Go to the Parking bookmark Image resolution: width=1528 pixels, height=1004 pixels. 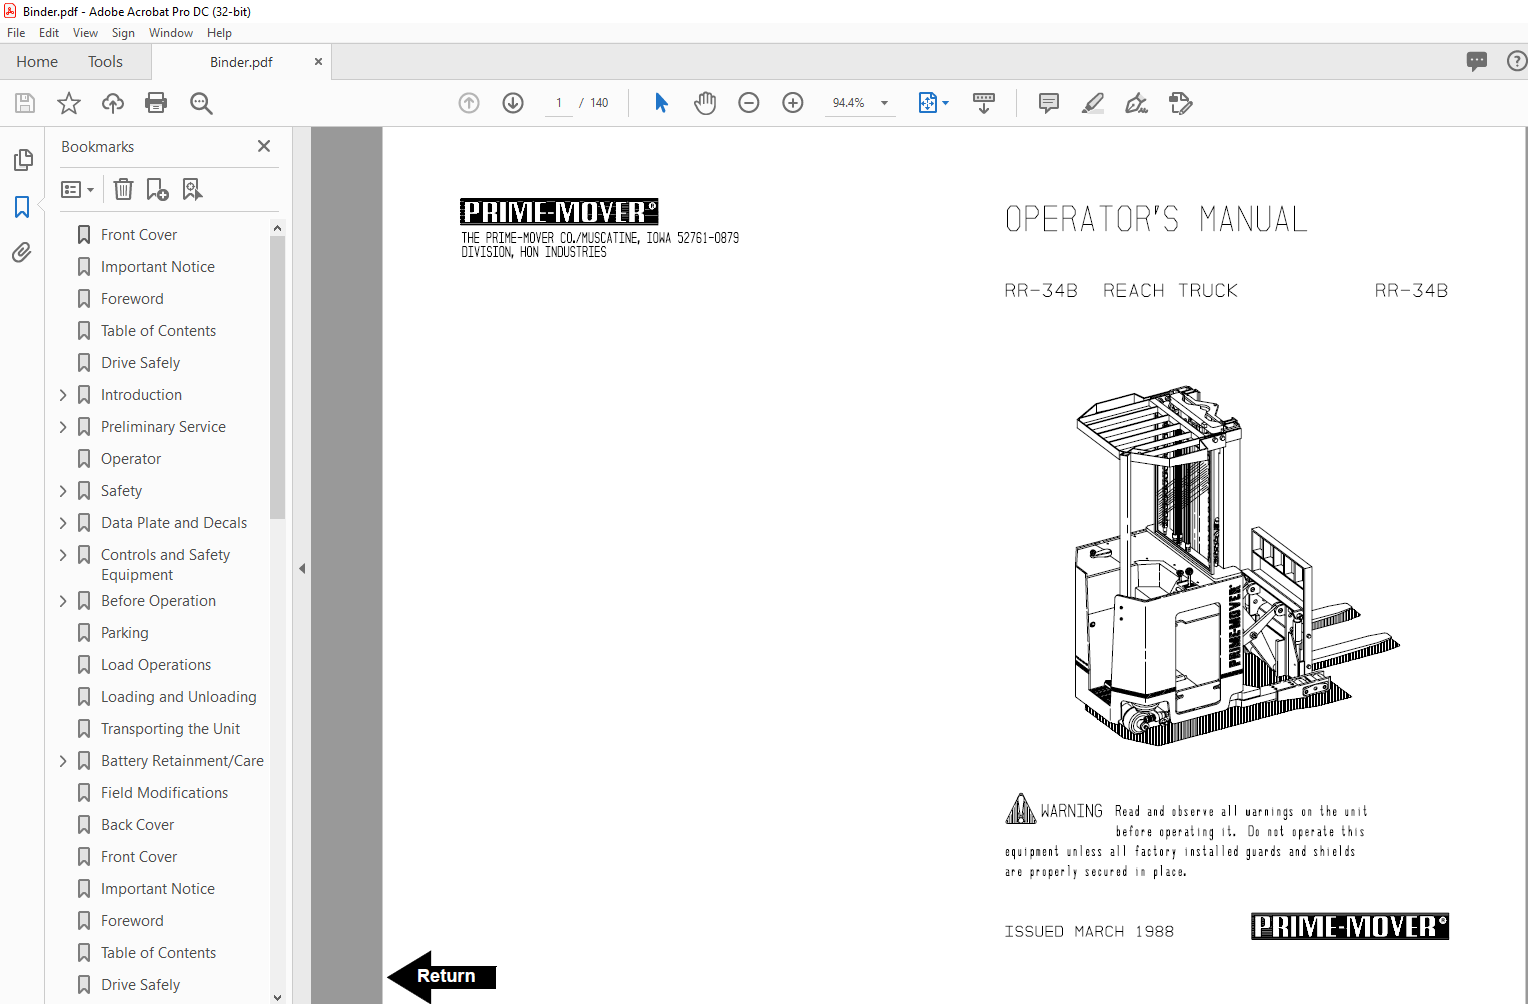[125, 633]
